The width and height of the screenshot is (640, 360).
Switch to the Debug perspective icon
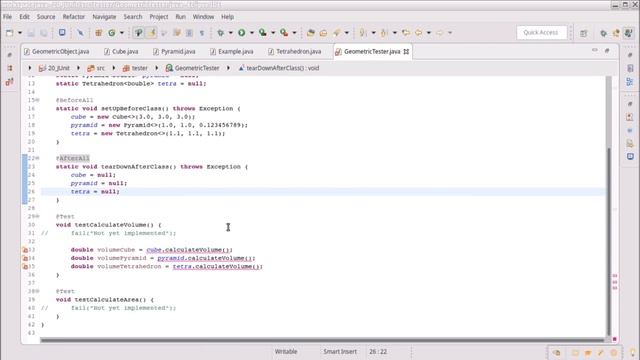pos(603,33)
